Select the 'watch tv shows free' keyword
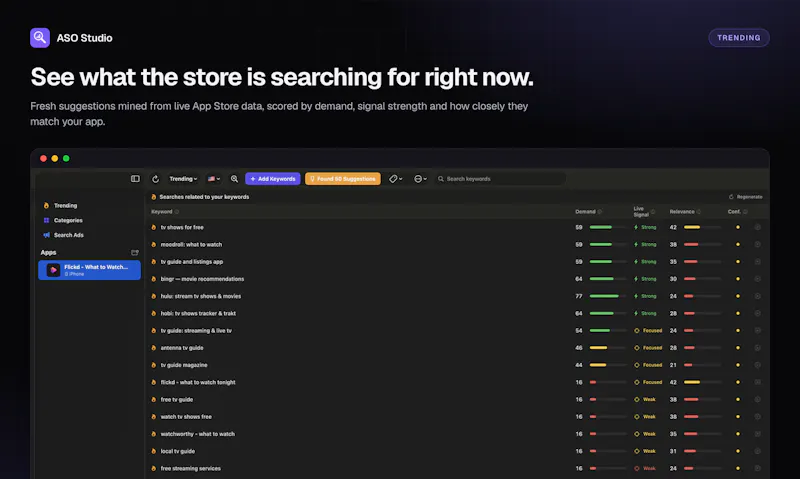Viewport: 800px width, 479px height. point(186,417)
